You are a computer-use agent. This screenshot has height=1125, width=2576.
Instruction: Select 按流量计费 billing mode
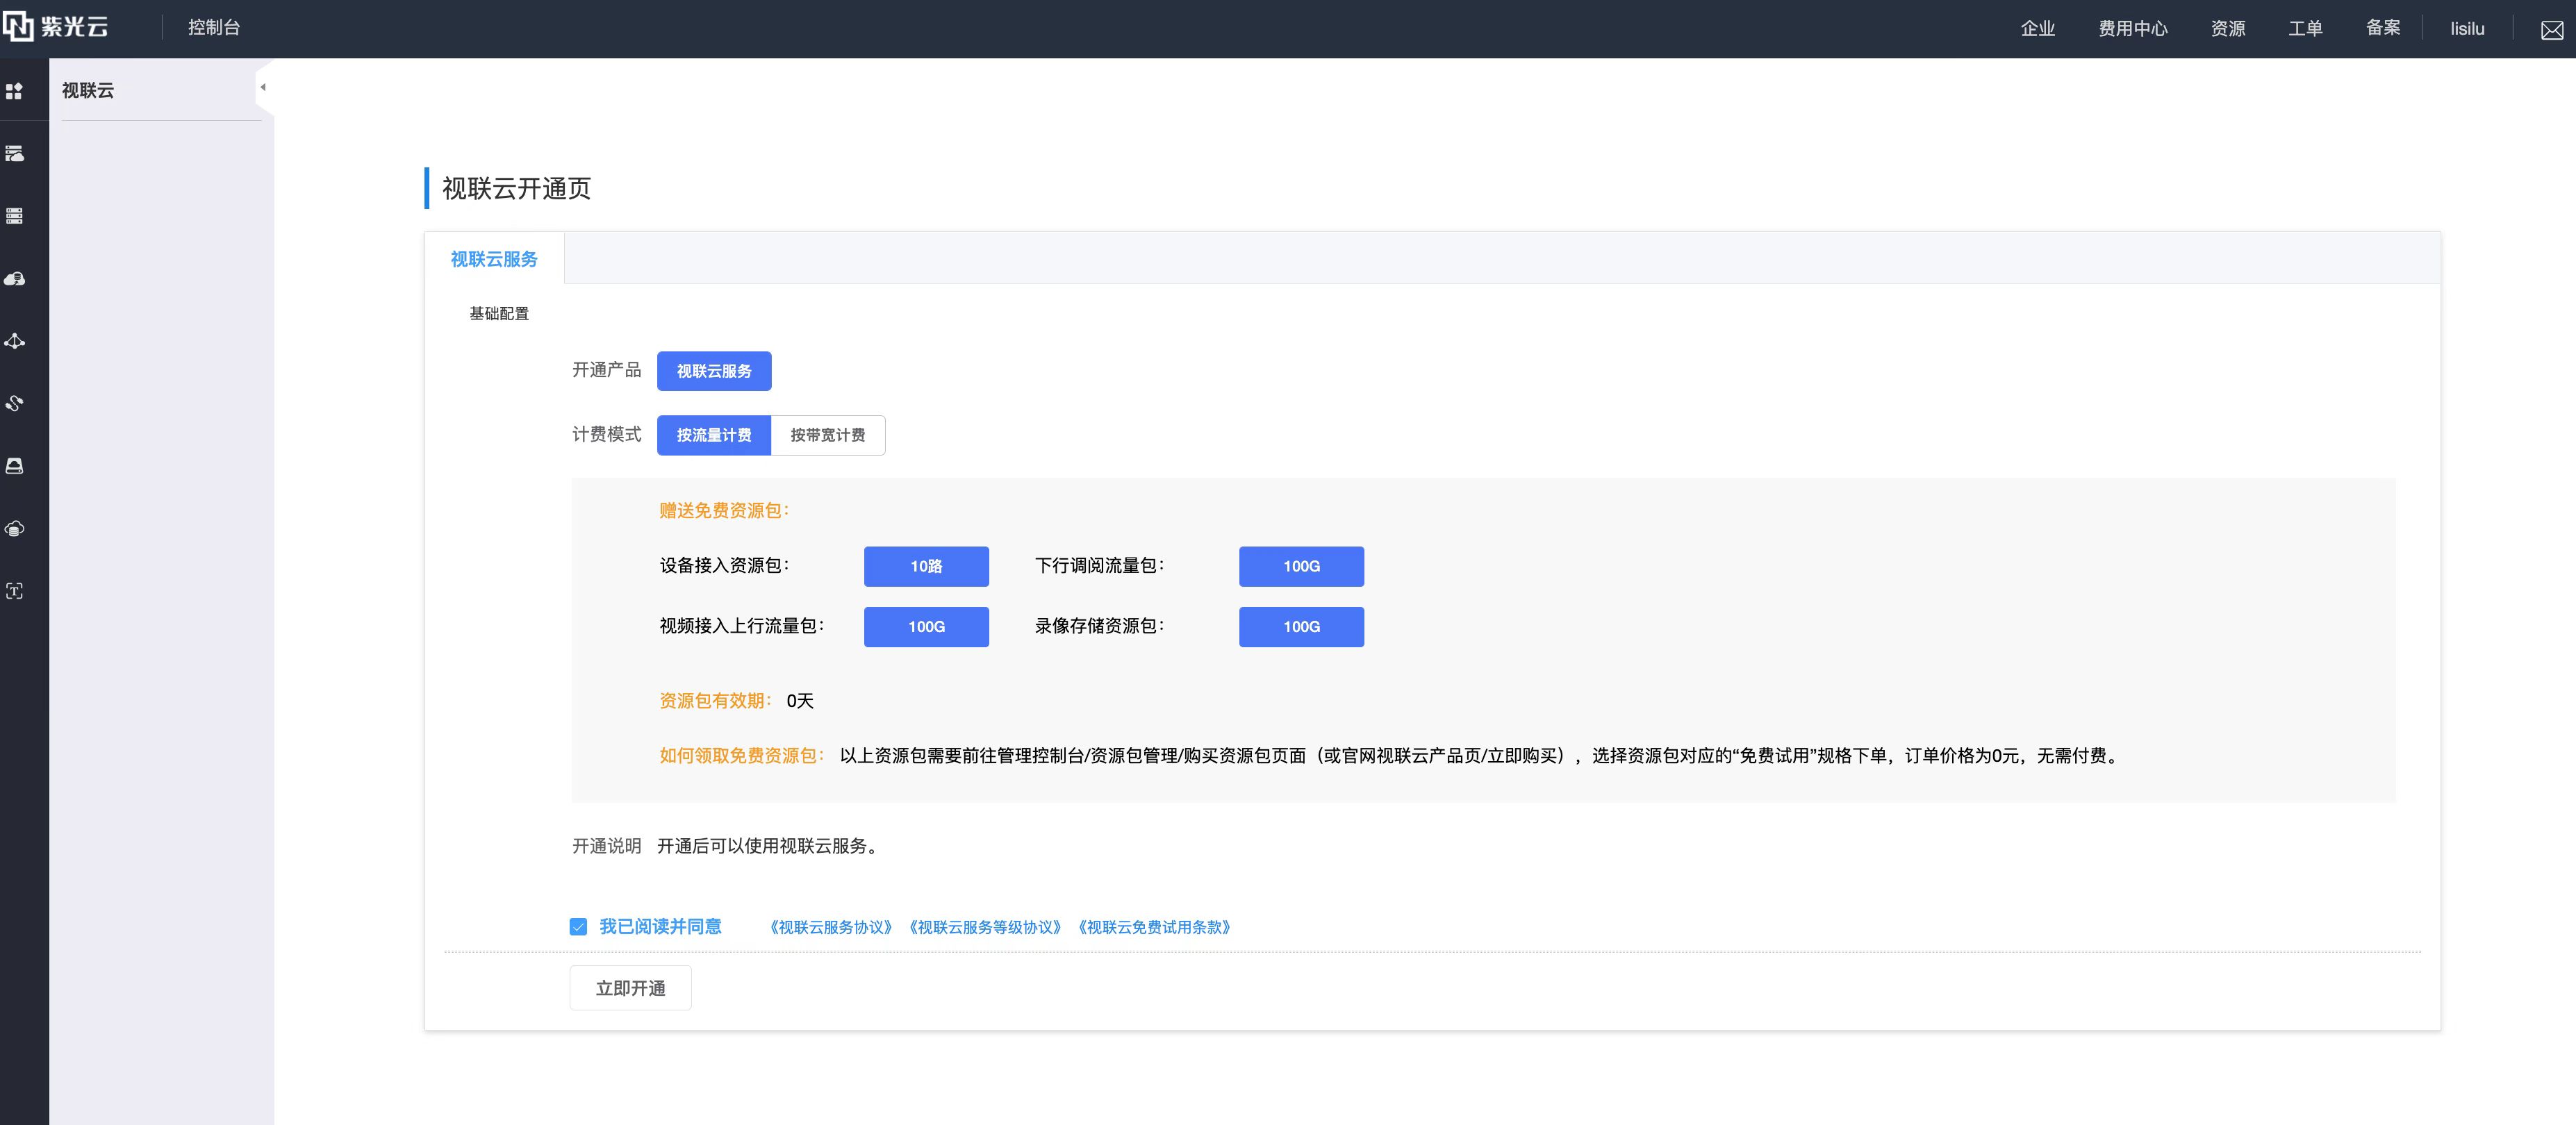(x=714, y=435)
